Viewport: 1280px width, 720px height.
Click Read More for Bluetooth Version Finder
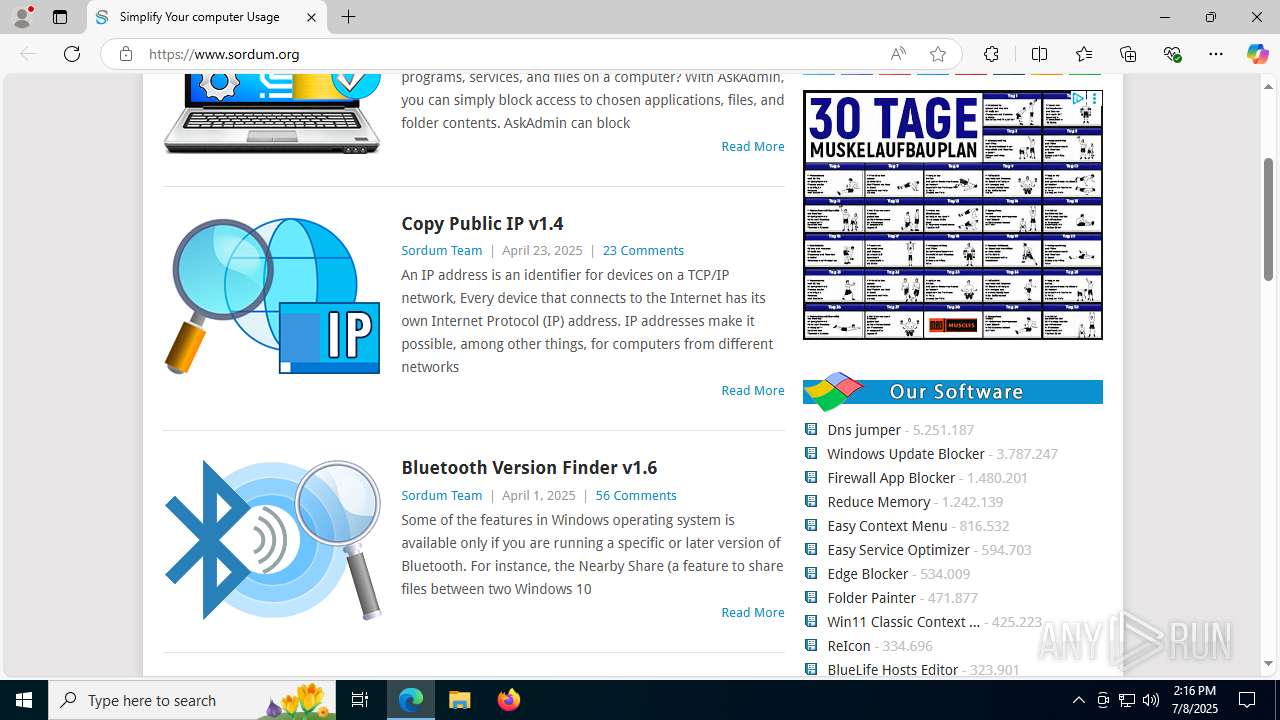pos(753,612)
